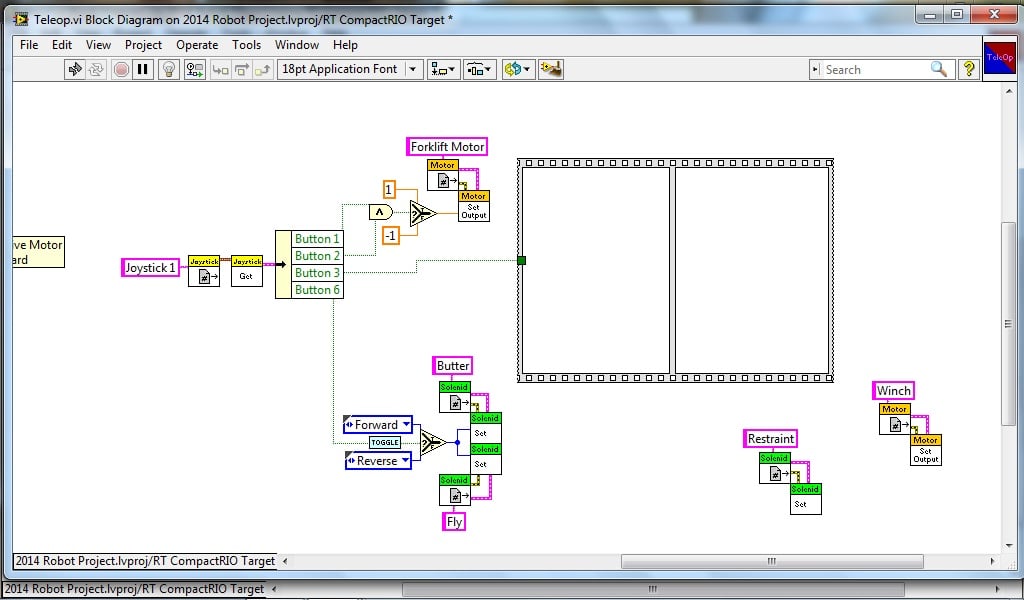
Task: Click the horizontal scrollbar right arrow
Action: pos(993,561)
